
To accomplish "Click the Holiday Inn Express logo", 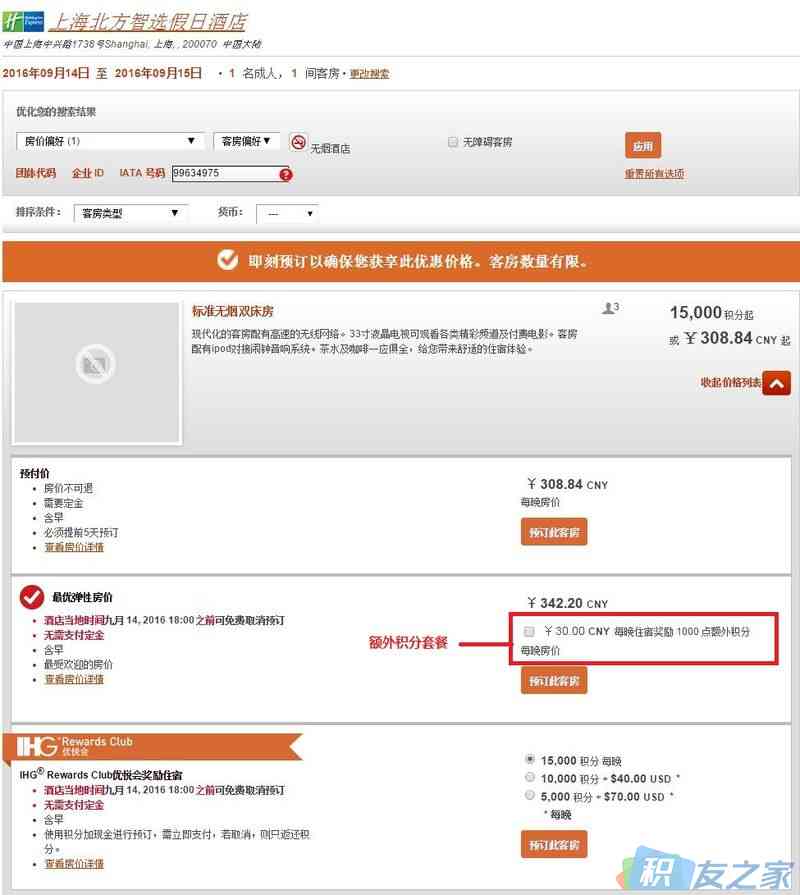I will click(23, 22).
